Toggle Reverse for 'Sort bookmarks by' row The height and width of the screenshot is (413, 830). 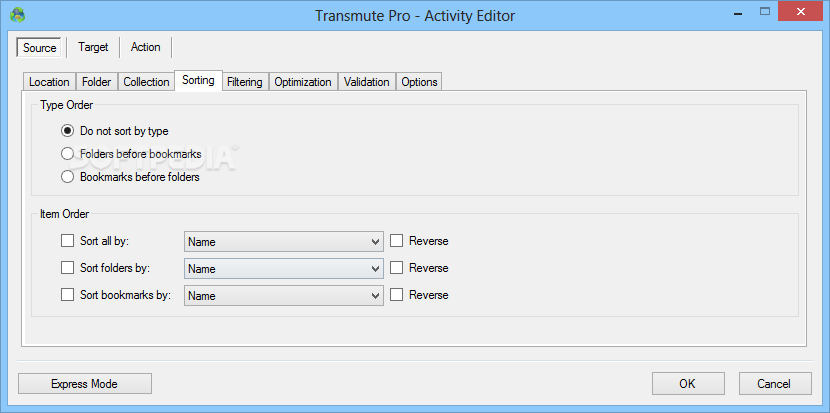pyautogui.click(x=396, y=295)
